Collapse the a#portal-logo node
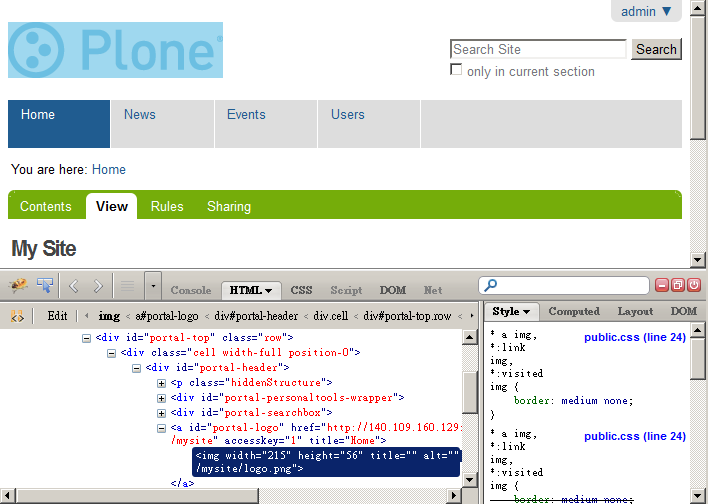Screen dimensions: 708x504 click(161, 428)
